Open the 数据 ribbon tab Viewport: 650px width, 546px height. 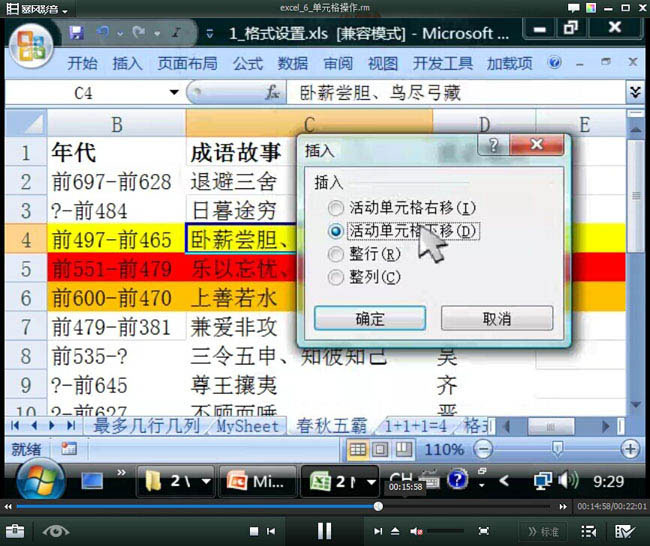[293, 63]
